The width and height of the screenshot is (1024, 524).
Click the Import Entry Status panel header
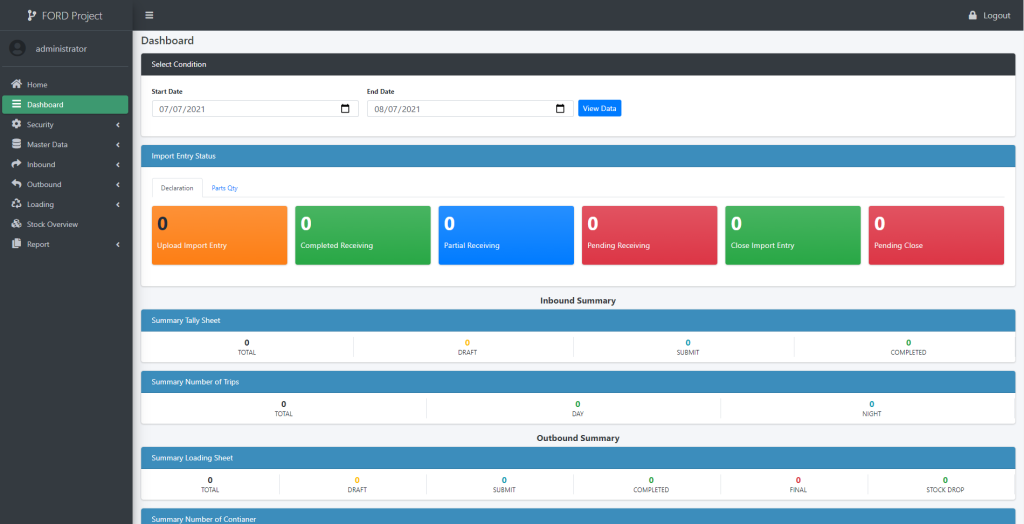click(x=578, y=156)
